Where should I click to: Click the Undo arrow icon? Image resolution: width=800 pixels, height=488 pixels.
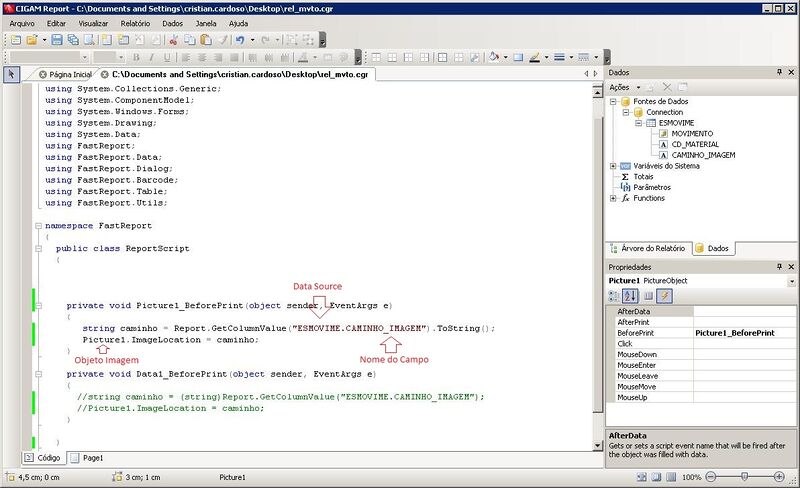click(x=240, y=40)
